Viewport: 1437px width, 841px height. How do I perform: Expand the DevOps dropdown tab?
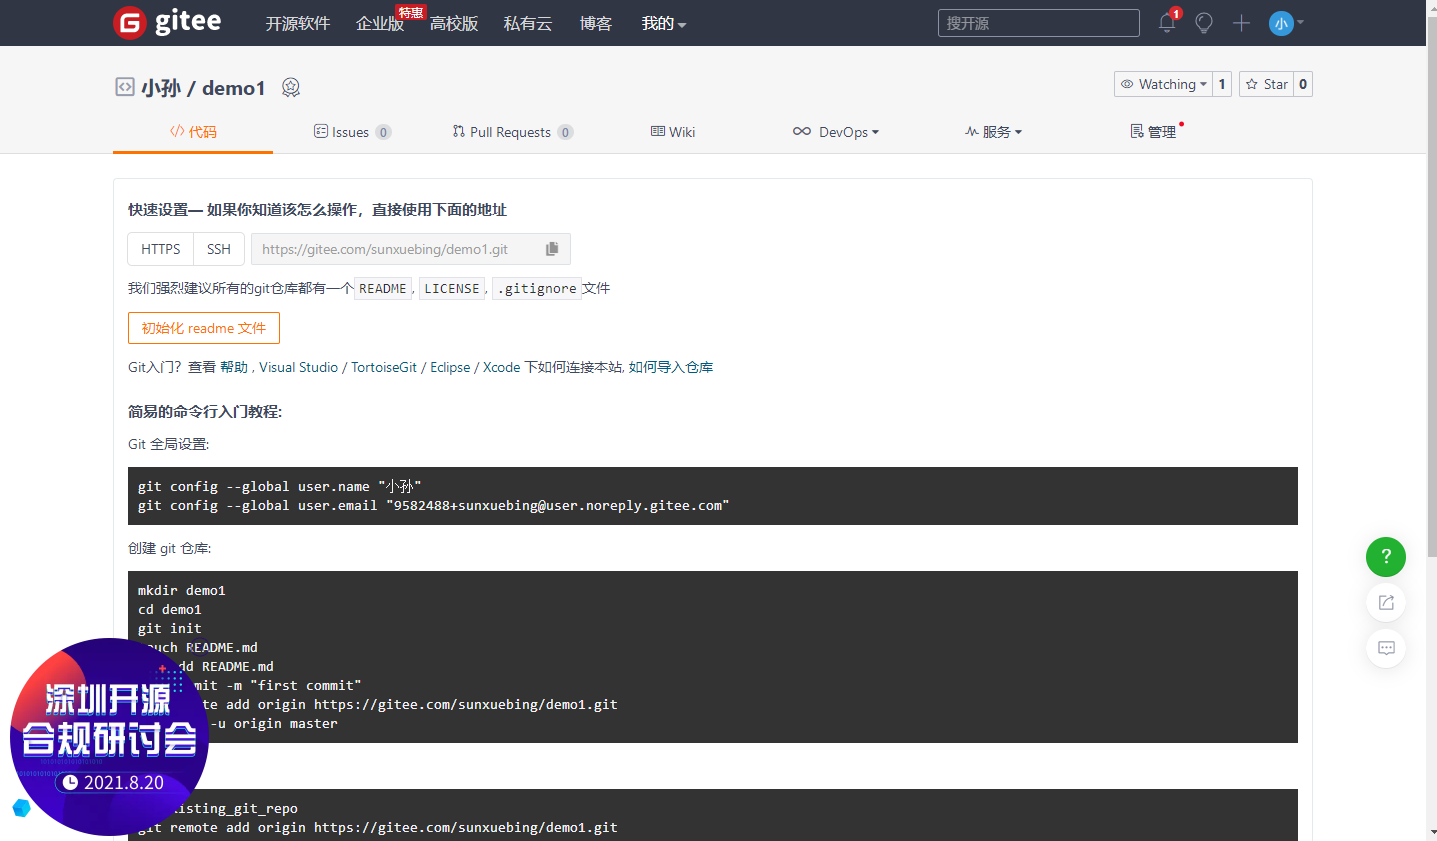[x=836, y=132]
